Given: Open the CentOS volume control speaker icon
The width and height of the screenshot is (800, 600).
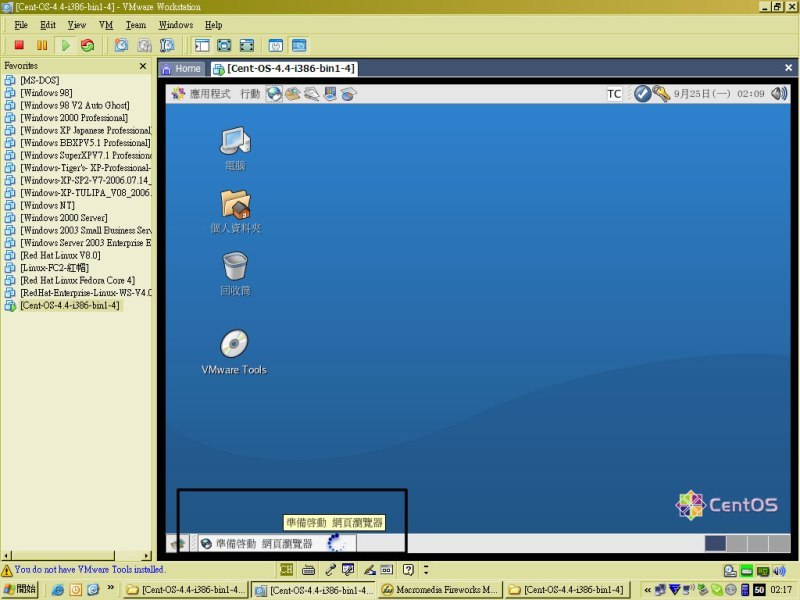Looking at the screenshot, I should point(779,94).
